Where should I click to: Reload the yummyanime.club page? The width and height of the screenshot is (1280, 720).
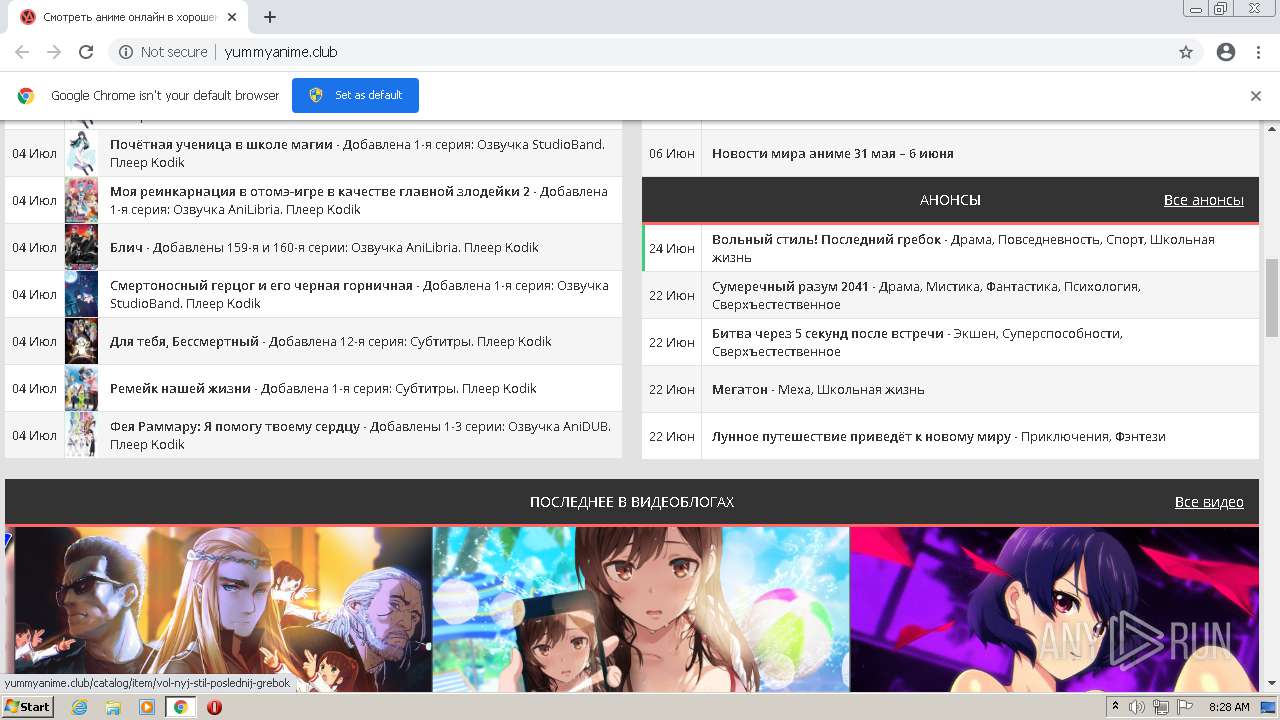point(86,52)
